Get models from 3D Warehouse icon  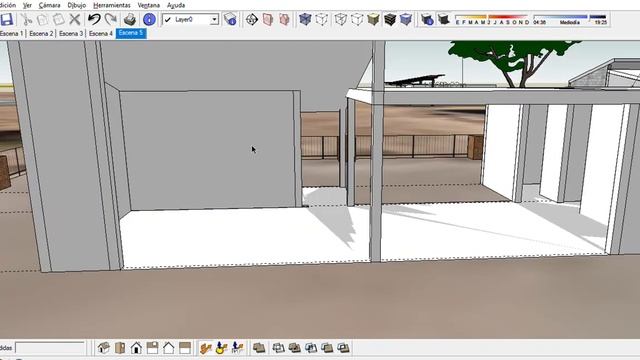point(206,348)
